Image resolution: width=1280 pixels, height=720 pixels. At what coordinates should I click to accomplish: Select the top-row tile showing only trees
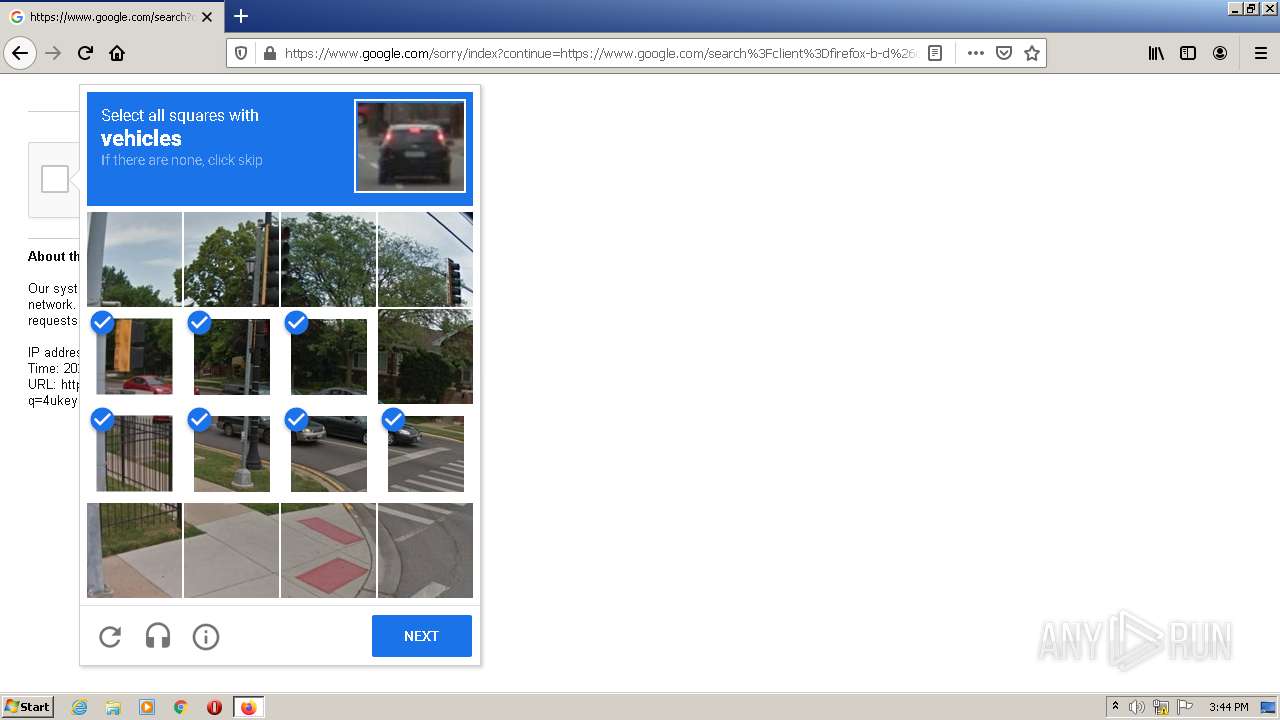click(x=328, y=259)
